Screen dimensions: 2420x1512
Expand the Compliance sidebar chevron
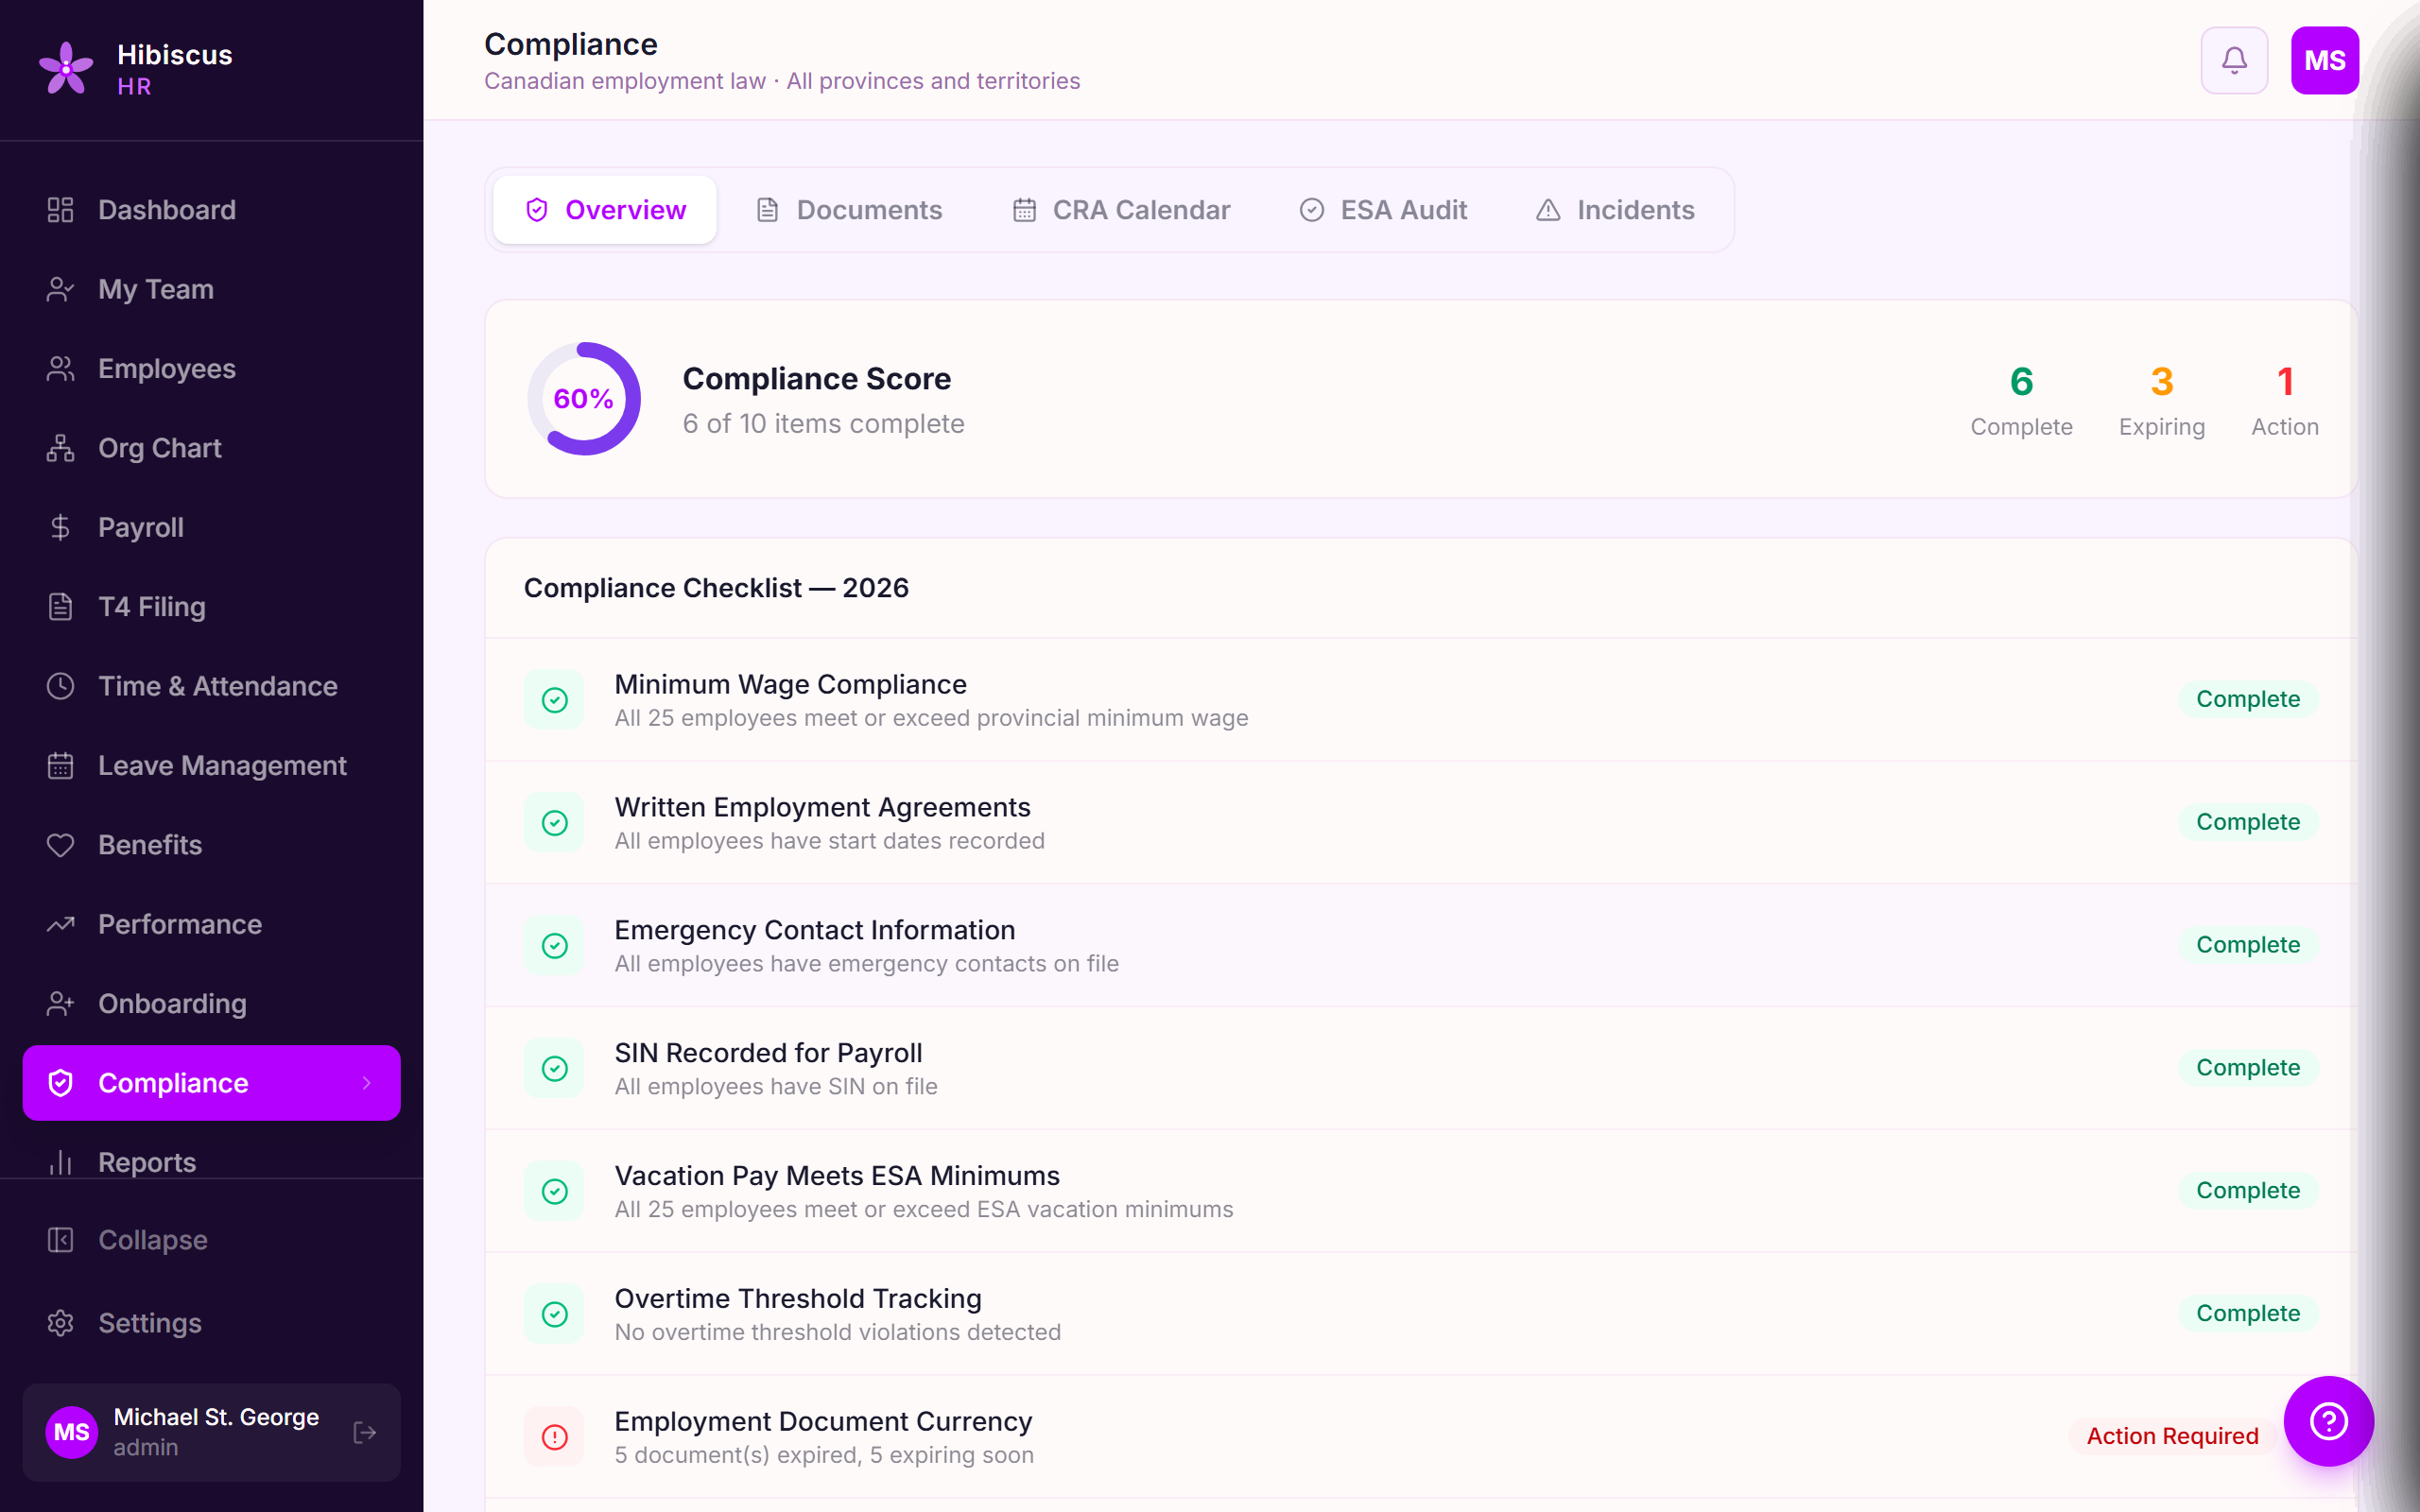[x=367, y=1083]
